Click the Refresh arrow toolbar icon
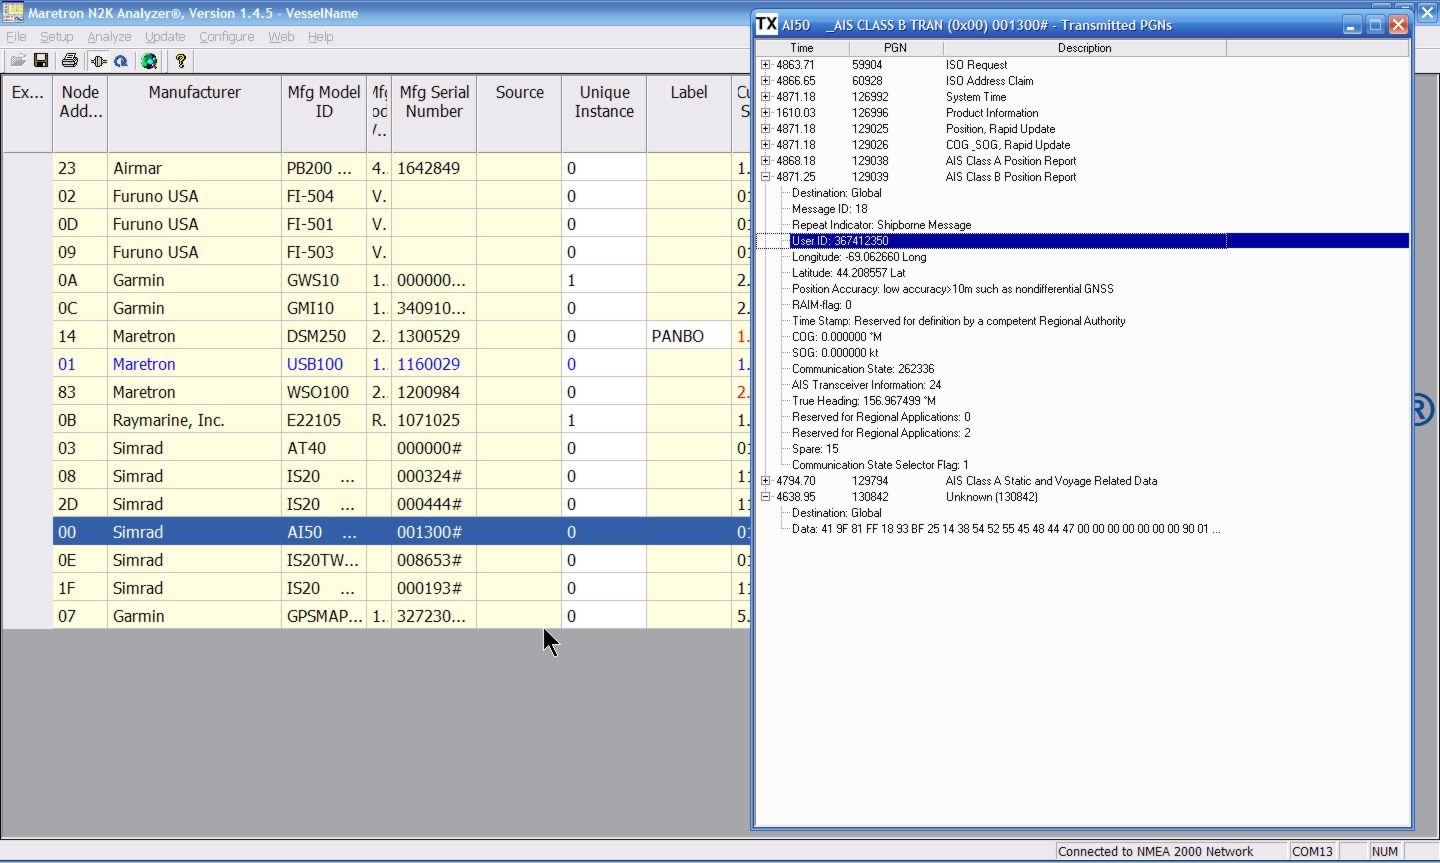1440x863 pixels. 121,61
